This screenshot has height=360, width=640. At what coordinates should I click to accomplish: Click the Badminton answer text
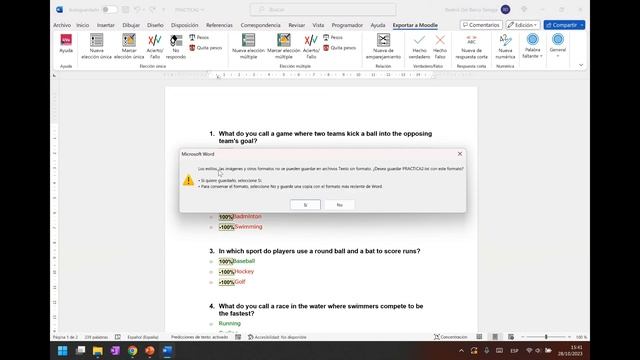[x=247, y=216]
